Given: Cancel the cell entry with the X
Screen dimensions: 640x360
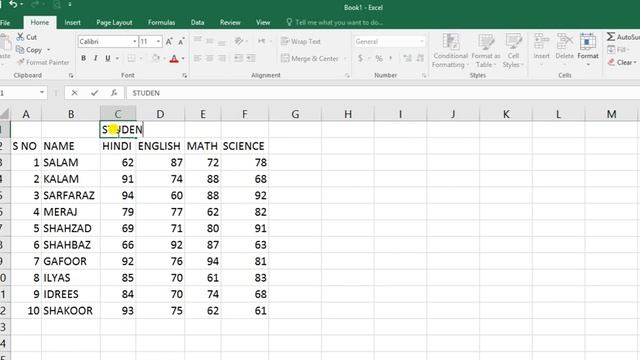Looking at the screenshot, I should 74,93.
